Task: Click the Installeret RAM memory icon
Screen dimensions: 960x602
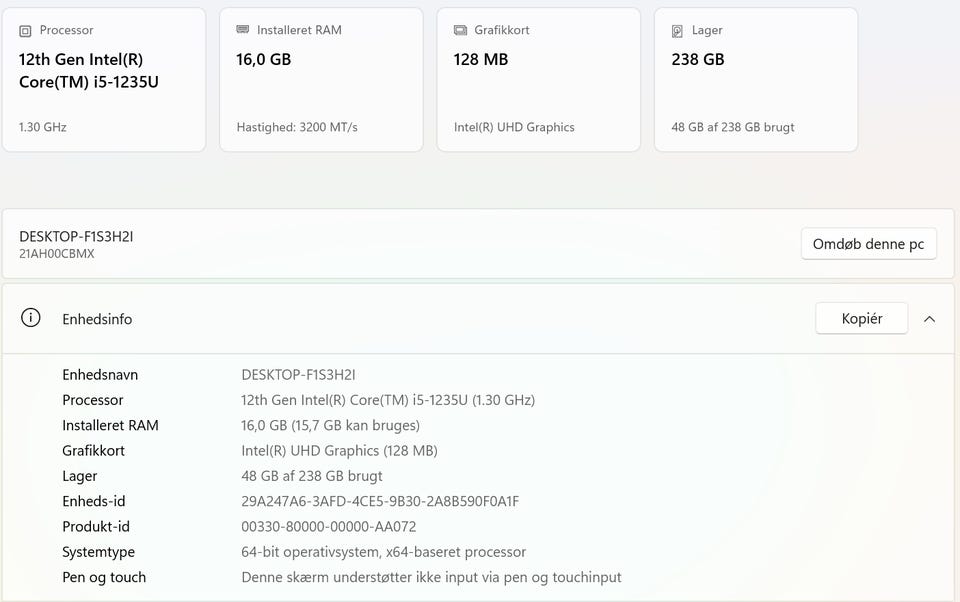Action: click(242, 29)
